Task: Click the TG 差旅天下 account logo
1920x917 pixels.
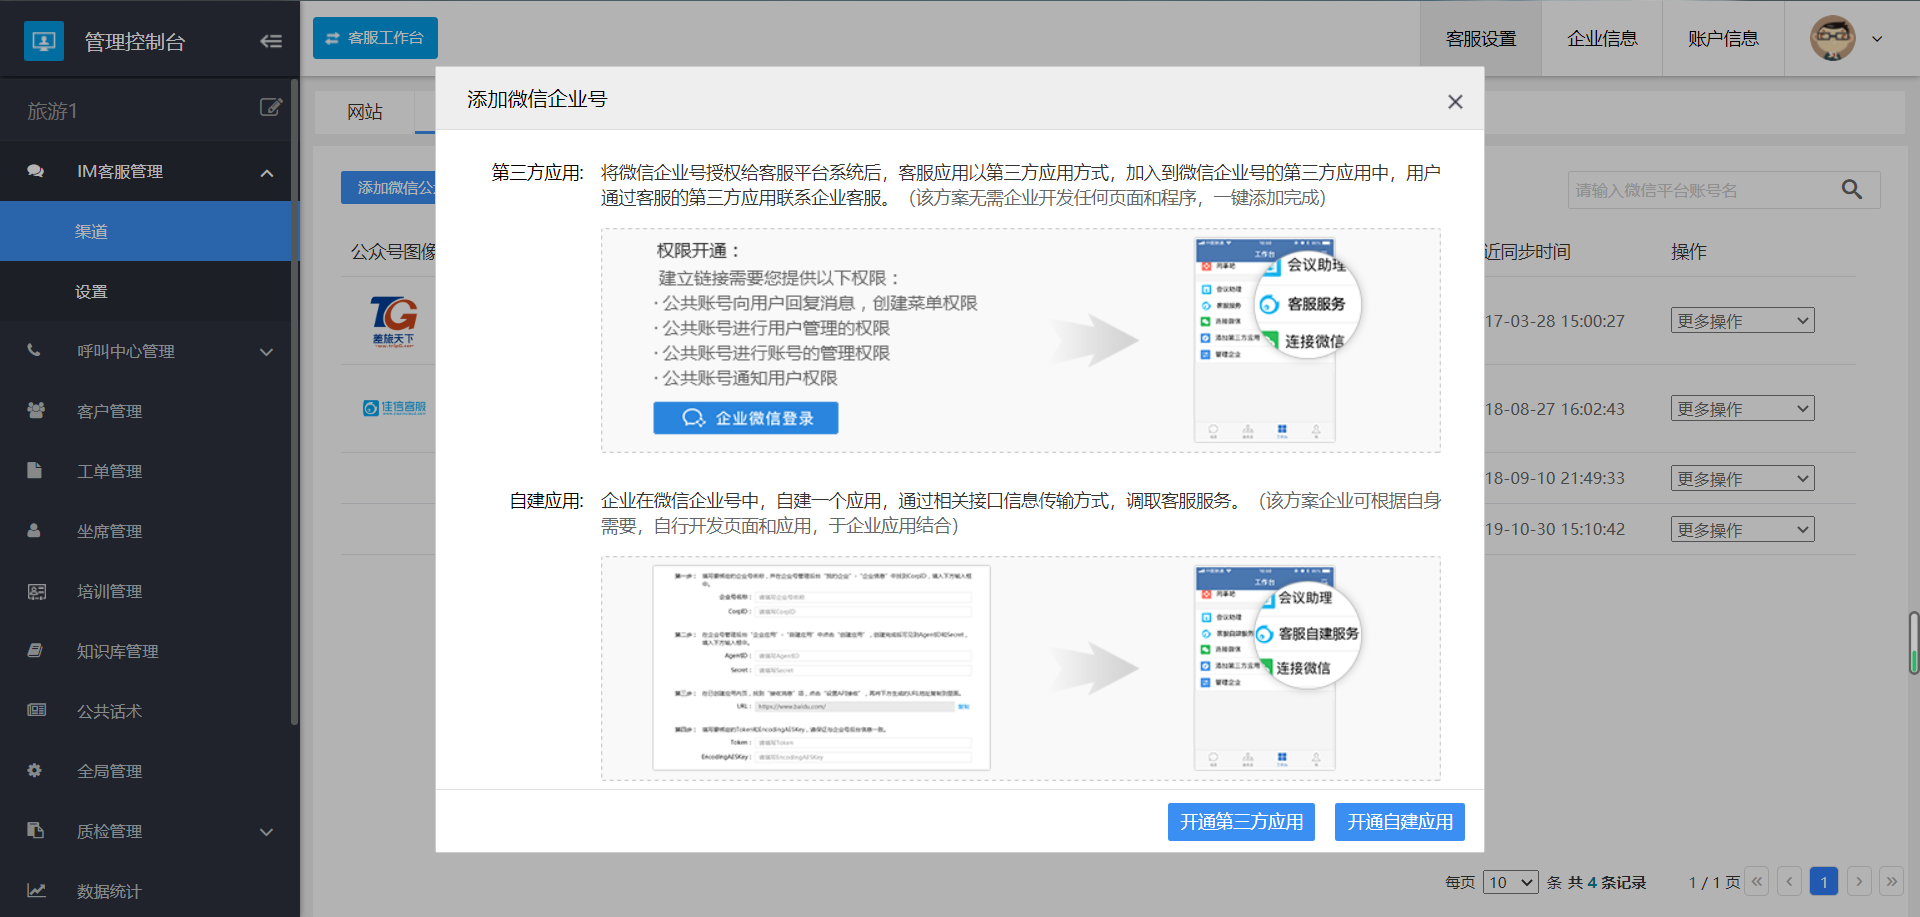Action: tap(393, 320)
